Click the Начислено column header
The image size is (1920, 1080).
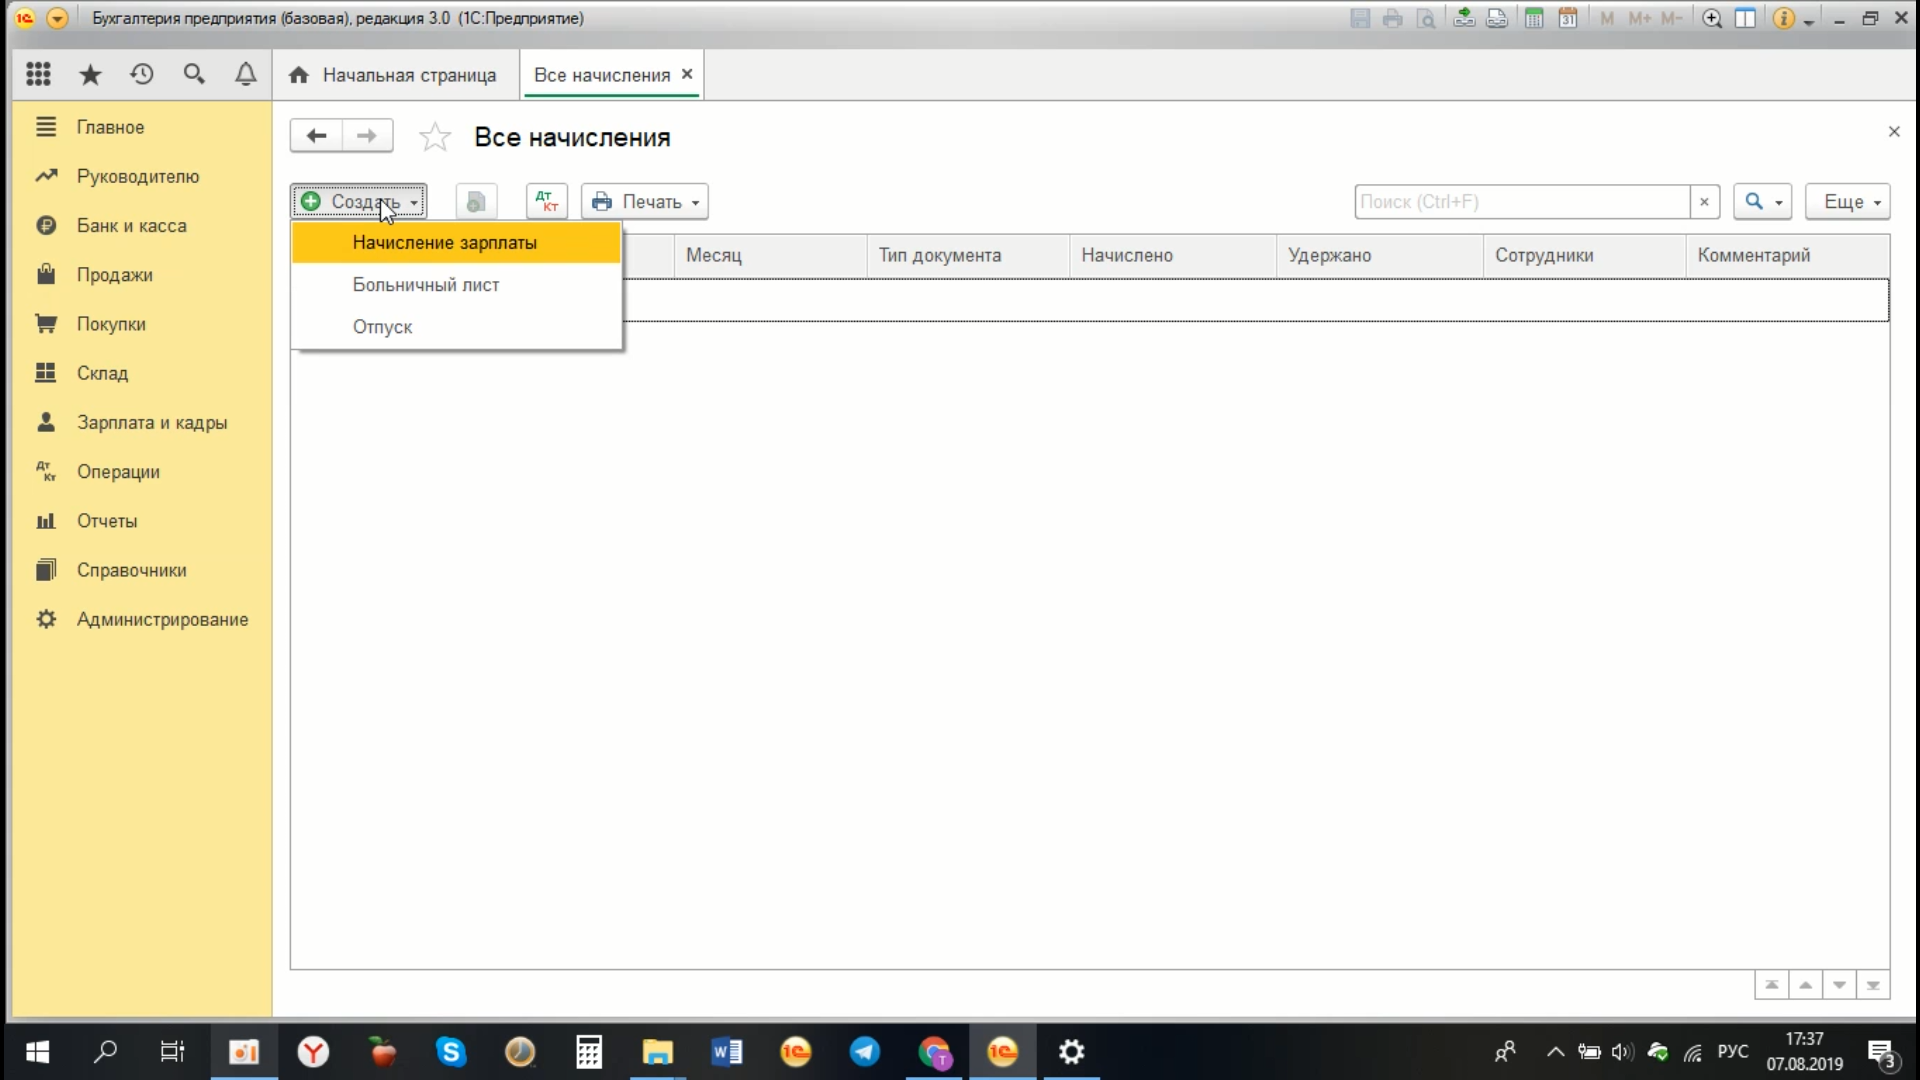pos(1127,255)
